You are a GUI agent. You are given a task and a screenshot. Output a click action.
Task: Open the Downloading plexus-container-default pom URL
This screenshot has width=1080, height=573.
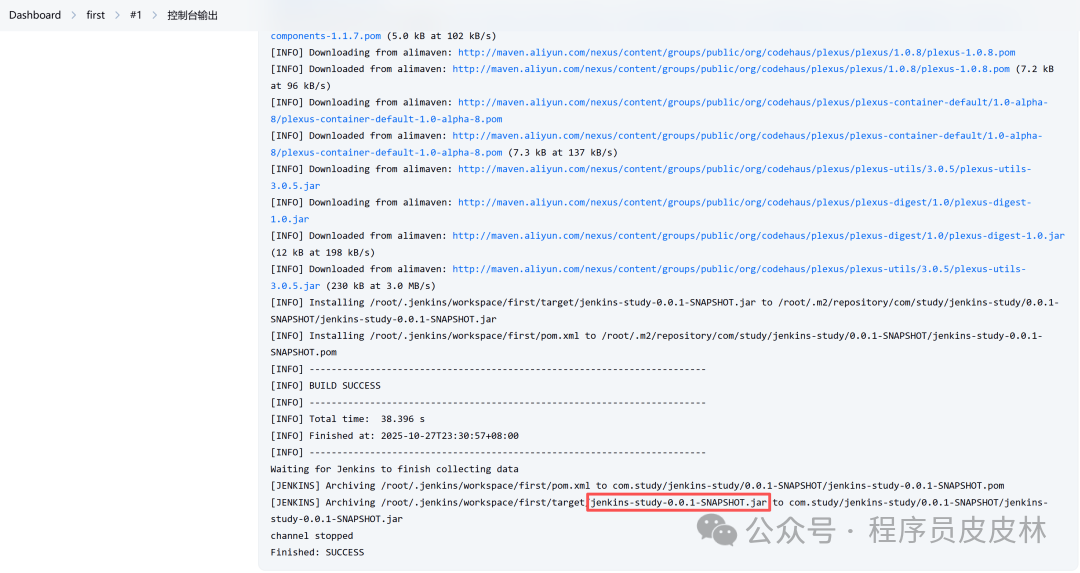click(659, 110)
